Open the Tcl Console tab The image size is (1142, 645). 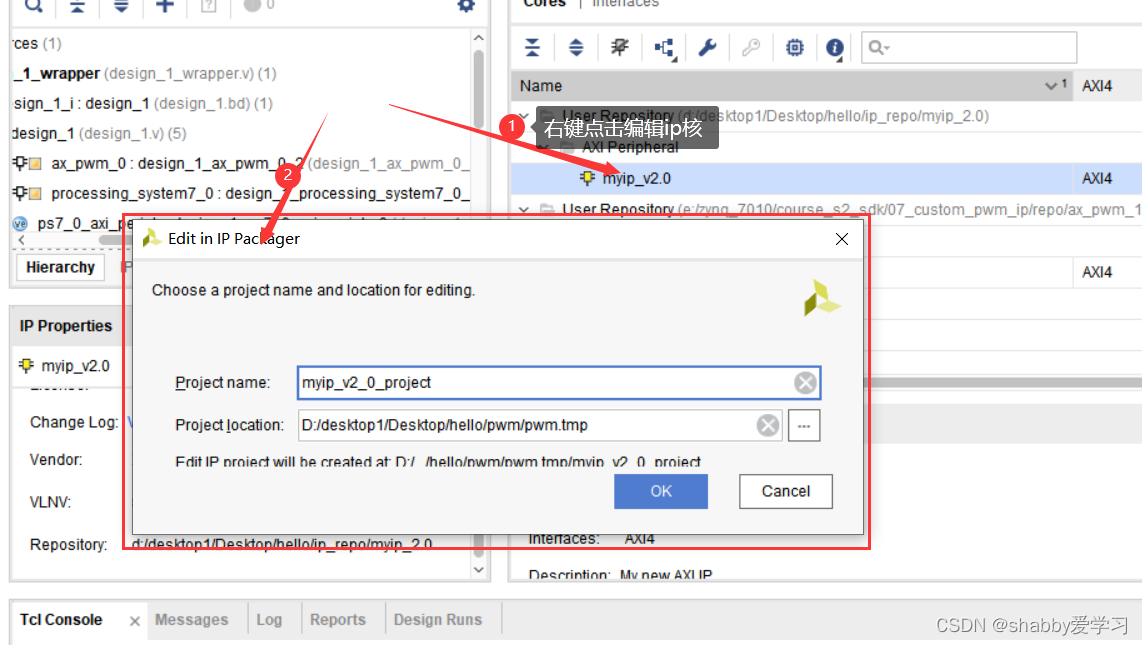tap(61, 620)
